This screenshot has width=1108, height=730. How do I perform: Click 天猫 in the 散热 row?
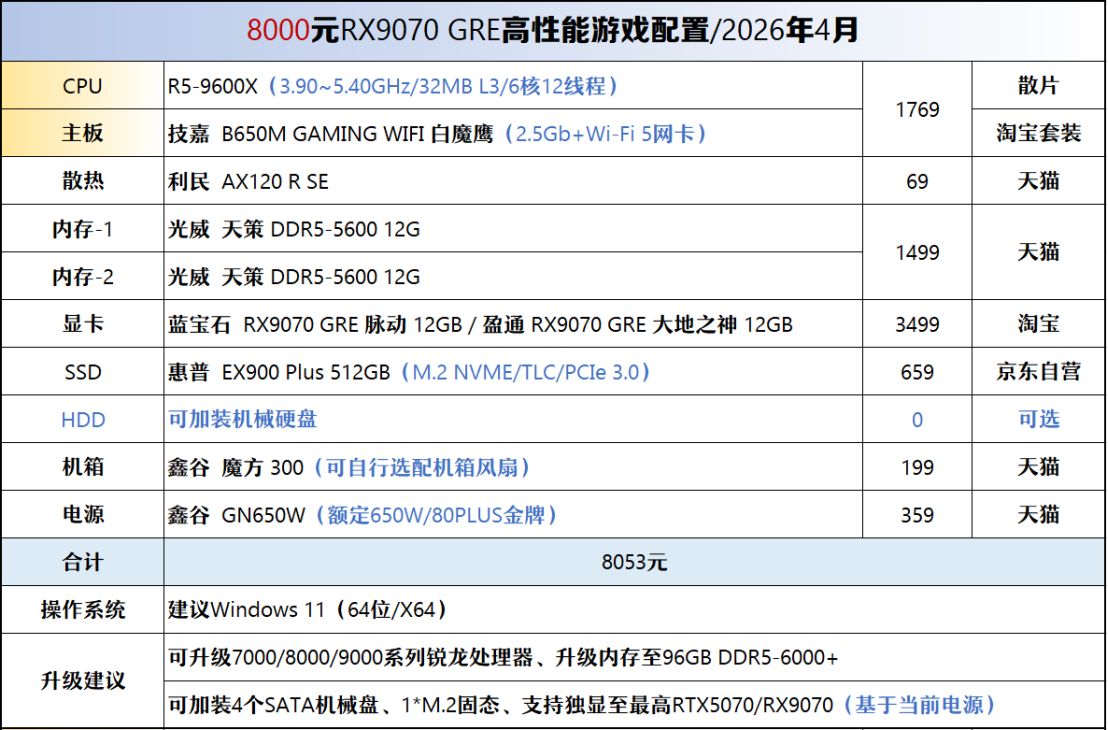point(1039,181)
